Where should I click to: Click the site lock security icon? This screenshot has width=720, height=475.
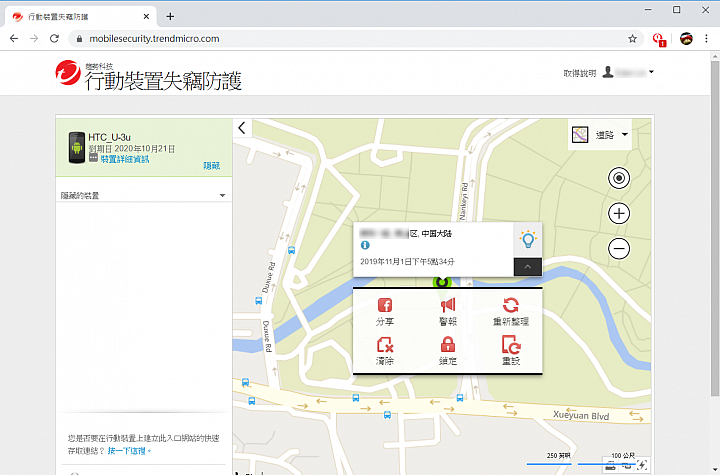tap(79, 39)
